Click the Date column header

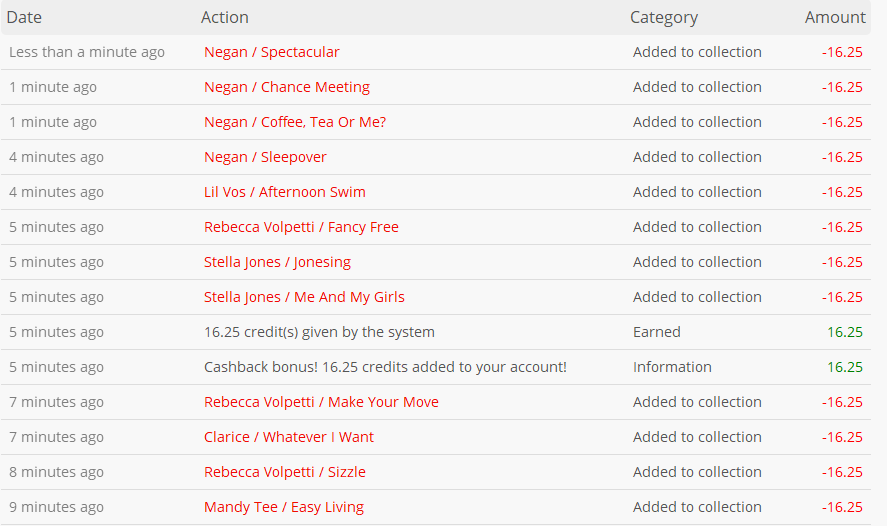point(24,18)
